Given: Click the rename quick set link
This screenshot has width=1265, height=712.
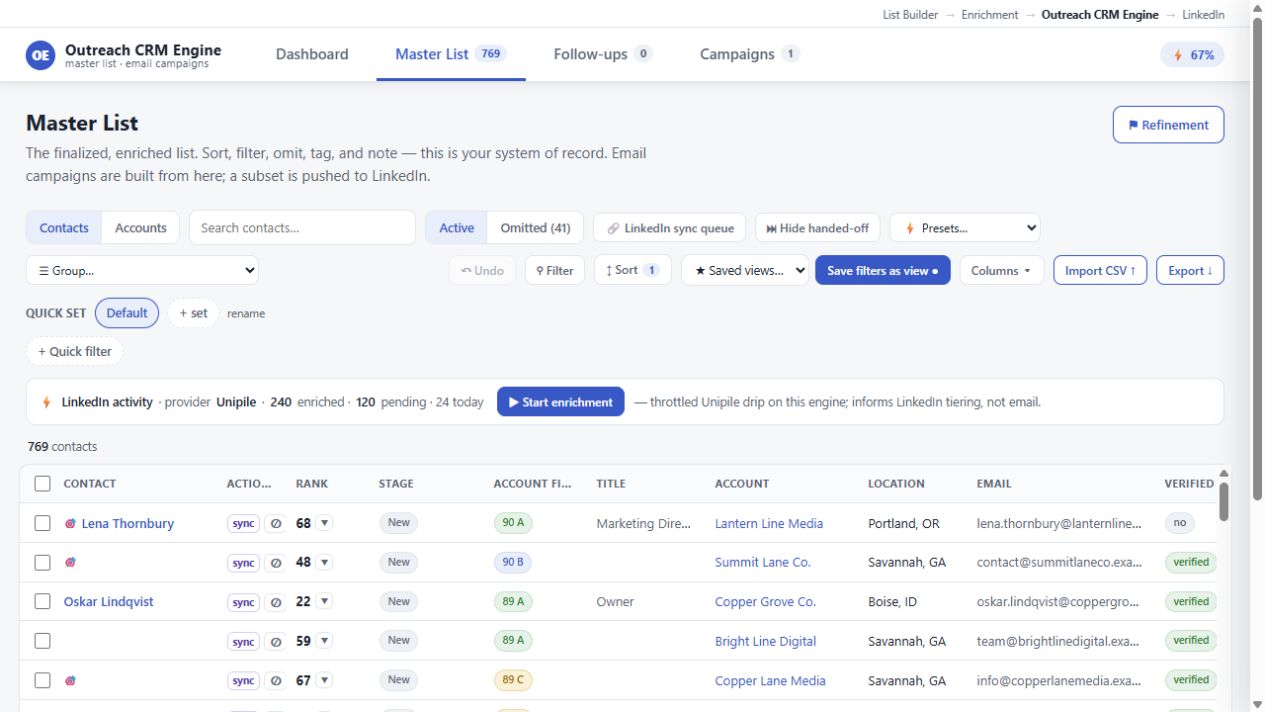Looking at the screenshot, I should [246, 314].
